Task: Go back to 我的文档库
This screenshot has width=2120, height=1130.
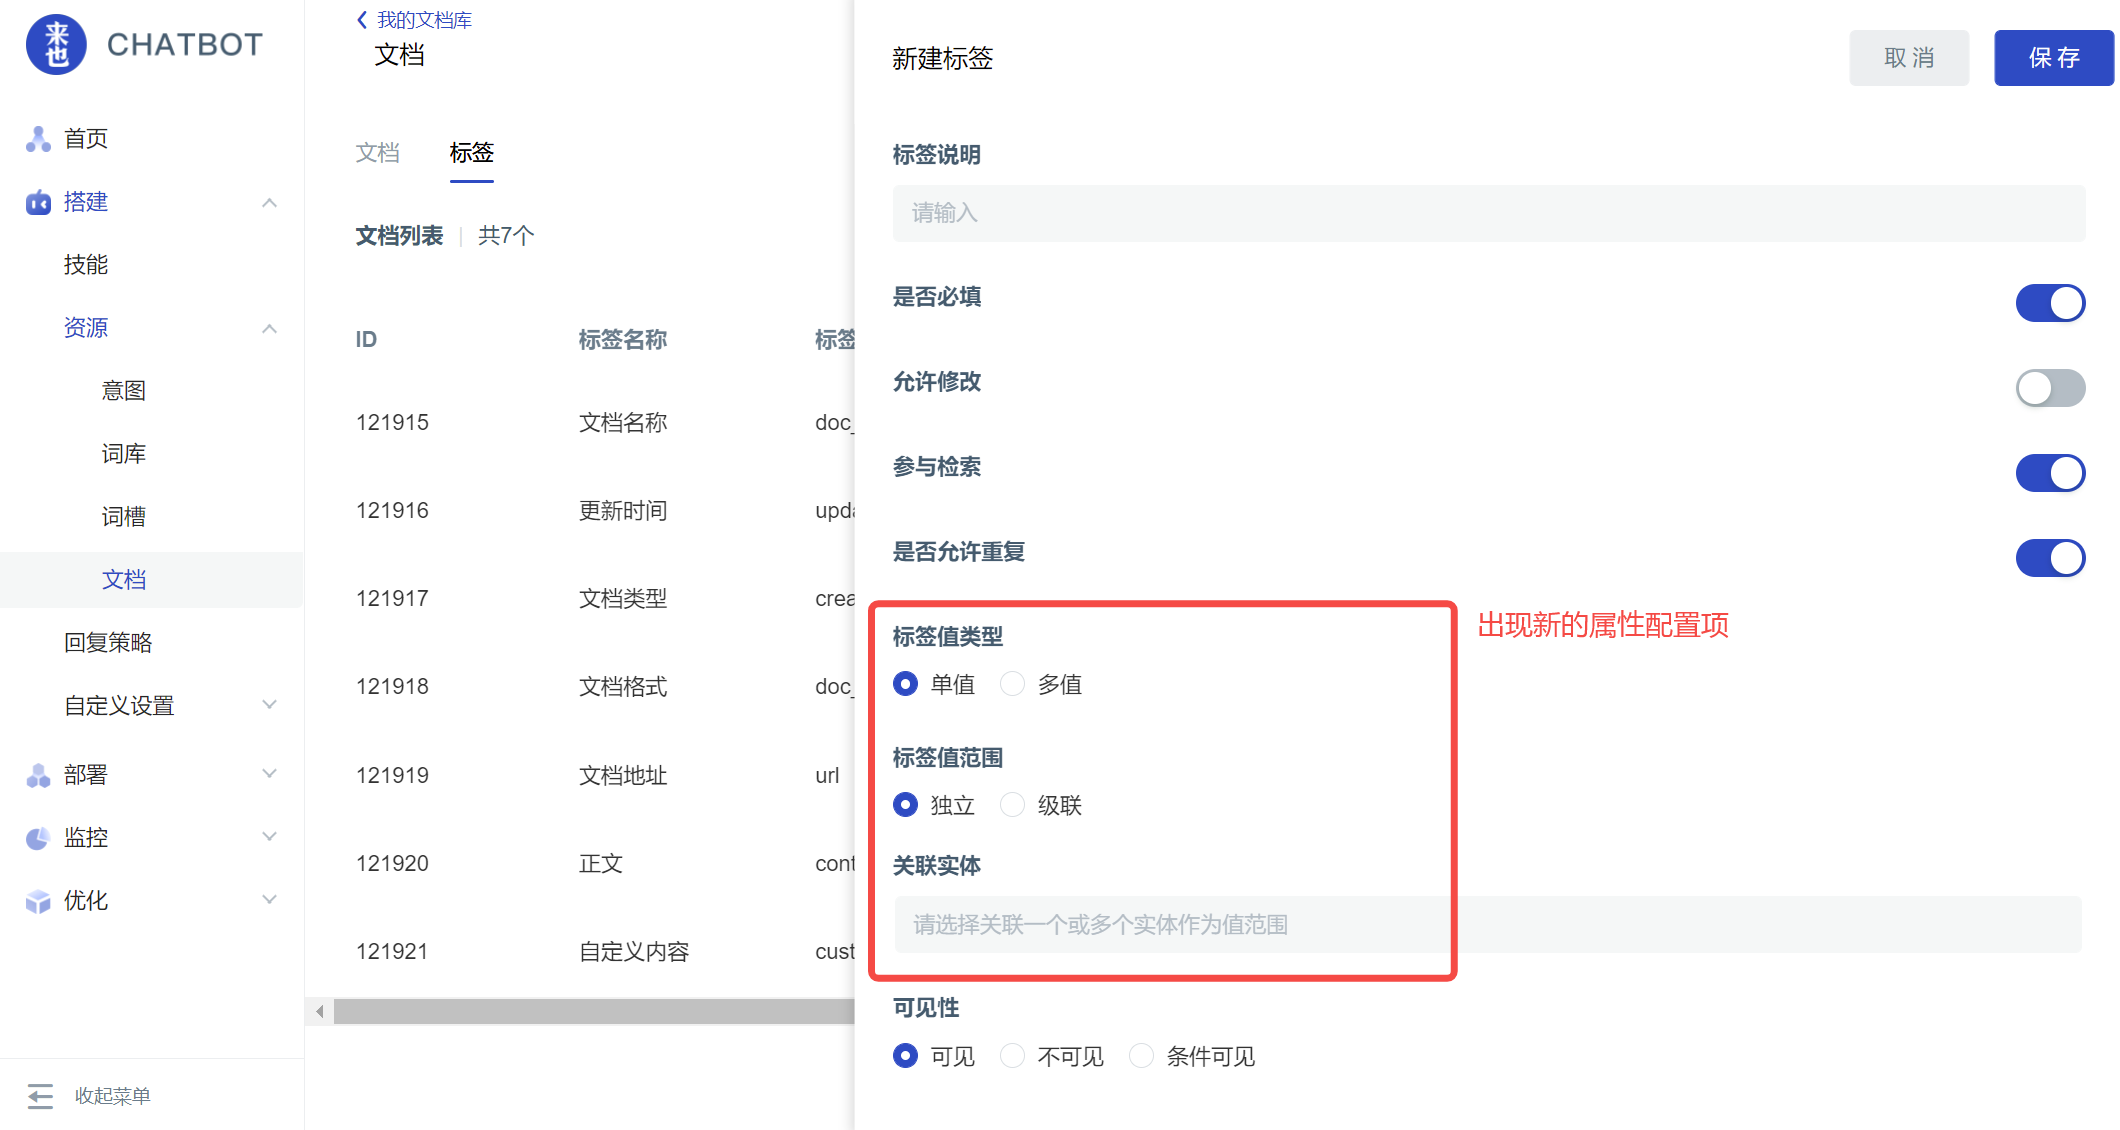Action: coord(424,20)
